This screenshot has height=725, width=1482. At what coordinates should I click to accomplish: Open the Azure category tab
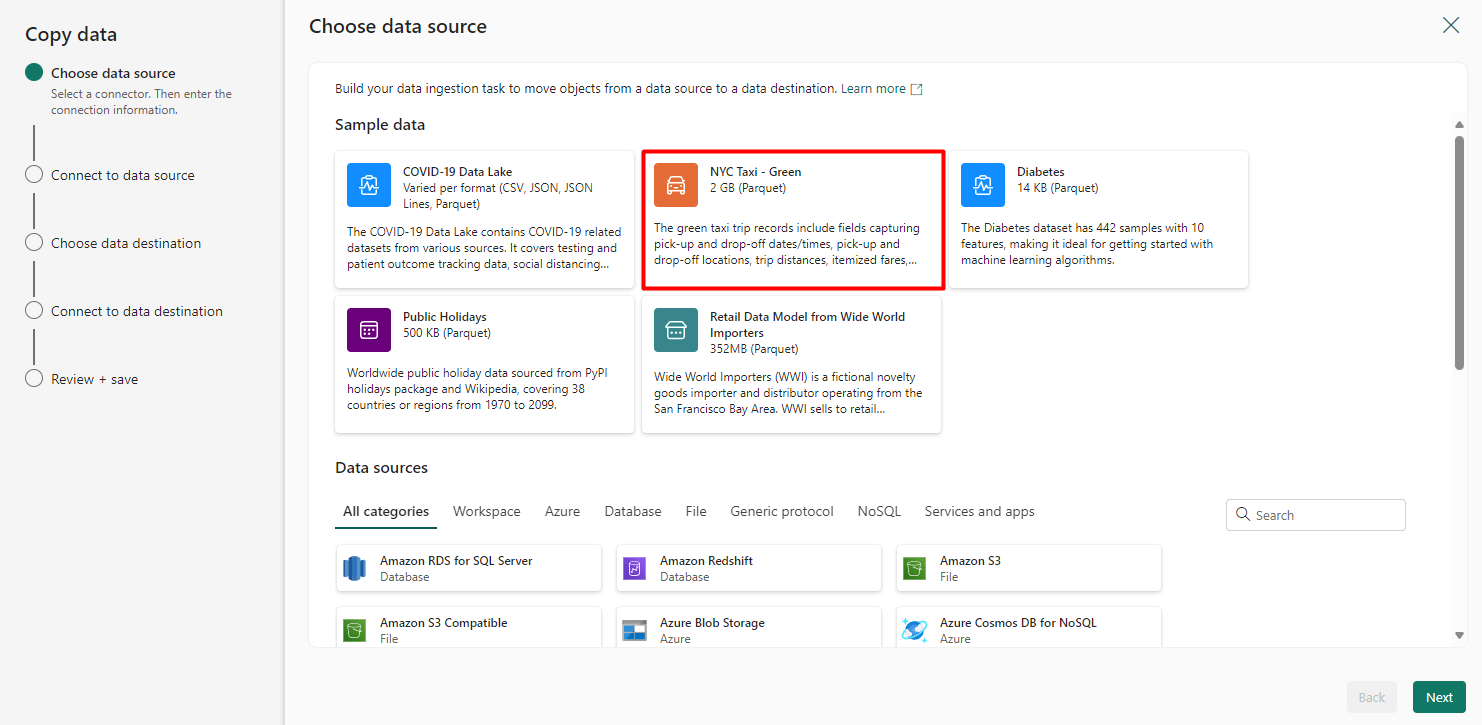pos(562,511)
